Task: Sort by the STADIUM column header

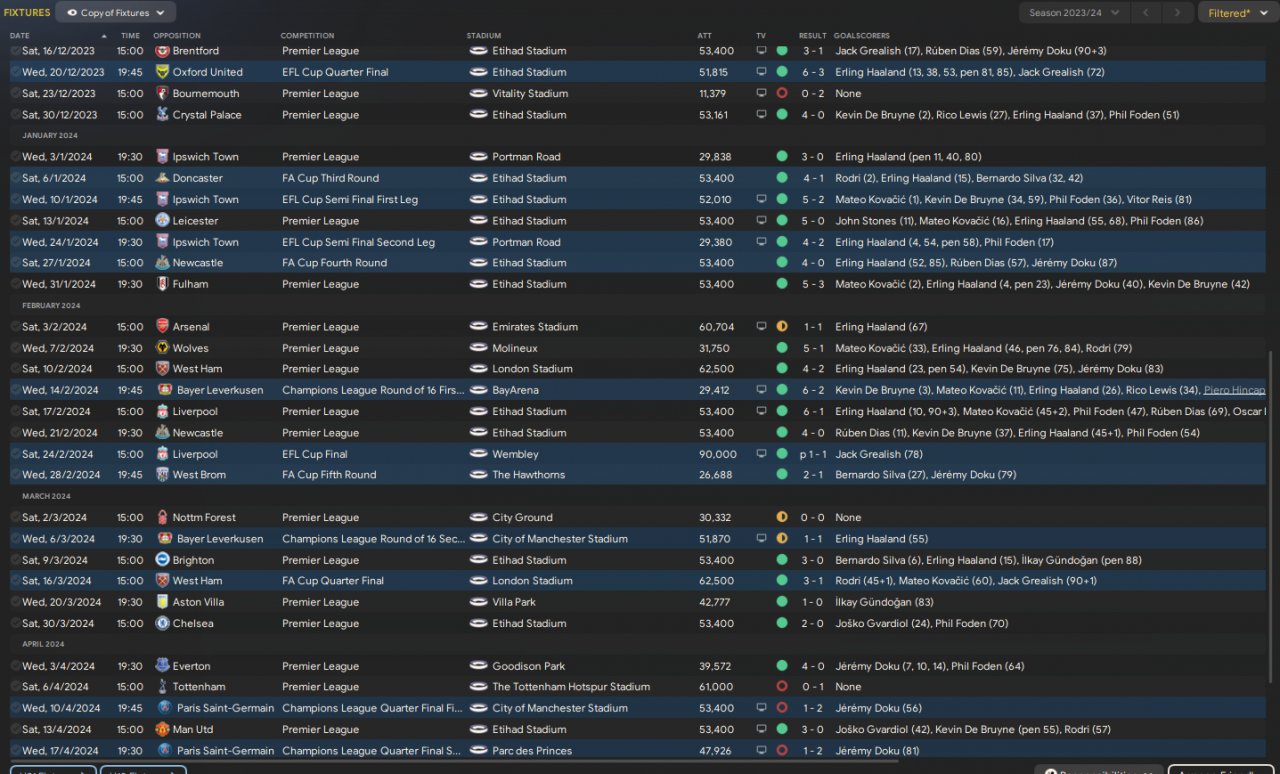Action: point(484,36)
